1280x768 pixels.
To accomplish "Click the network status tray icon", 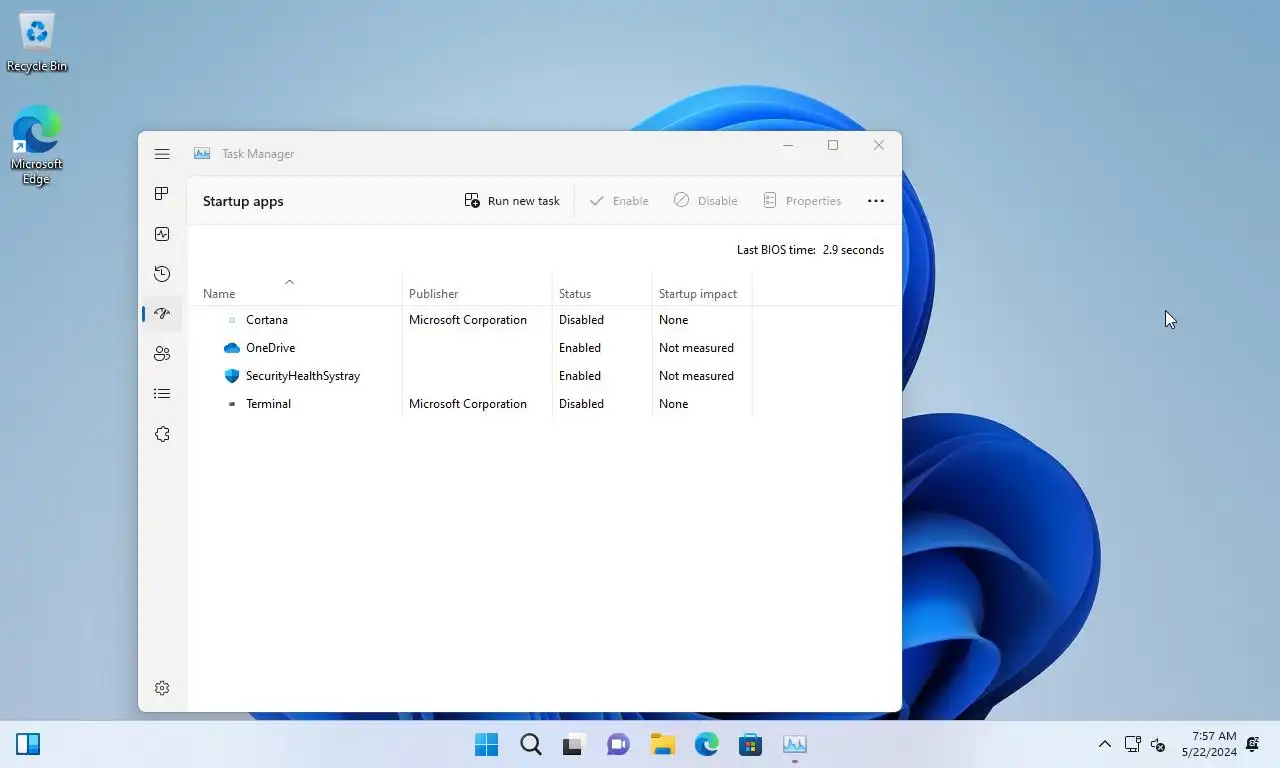I will pyautogui.click(x=1132, y=744).
